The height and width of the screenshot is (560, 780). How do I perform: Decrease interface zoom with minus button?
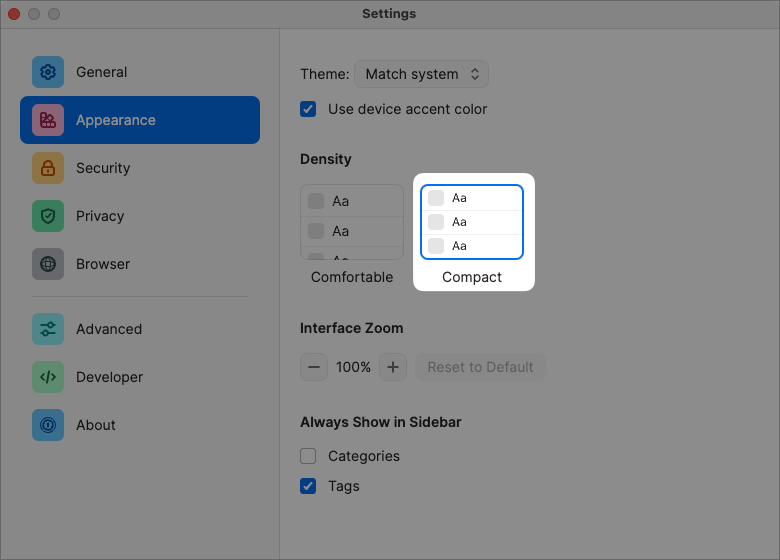pos(314,367)
